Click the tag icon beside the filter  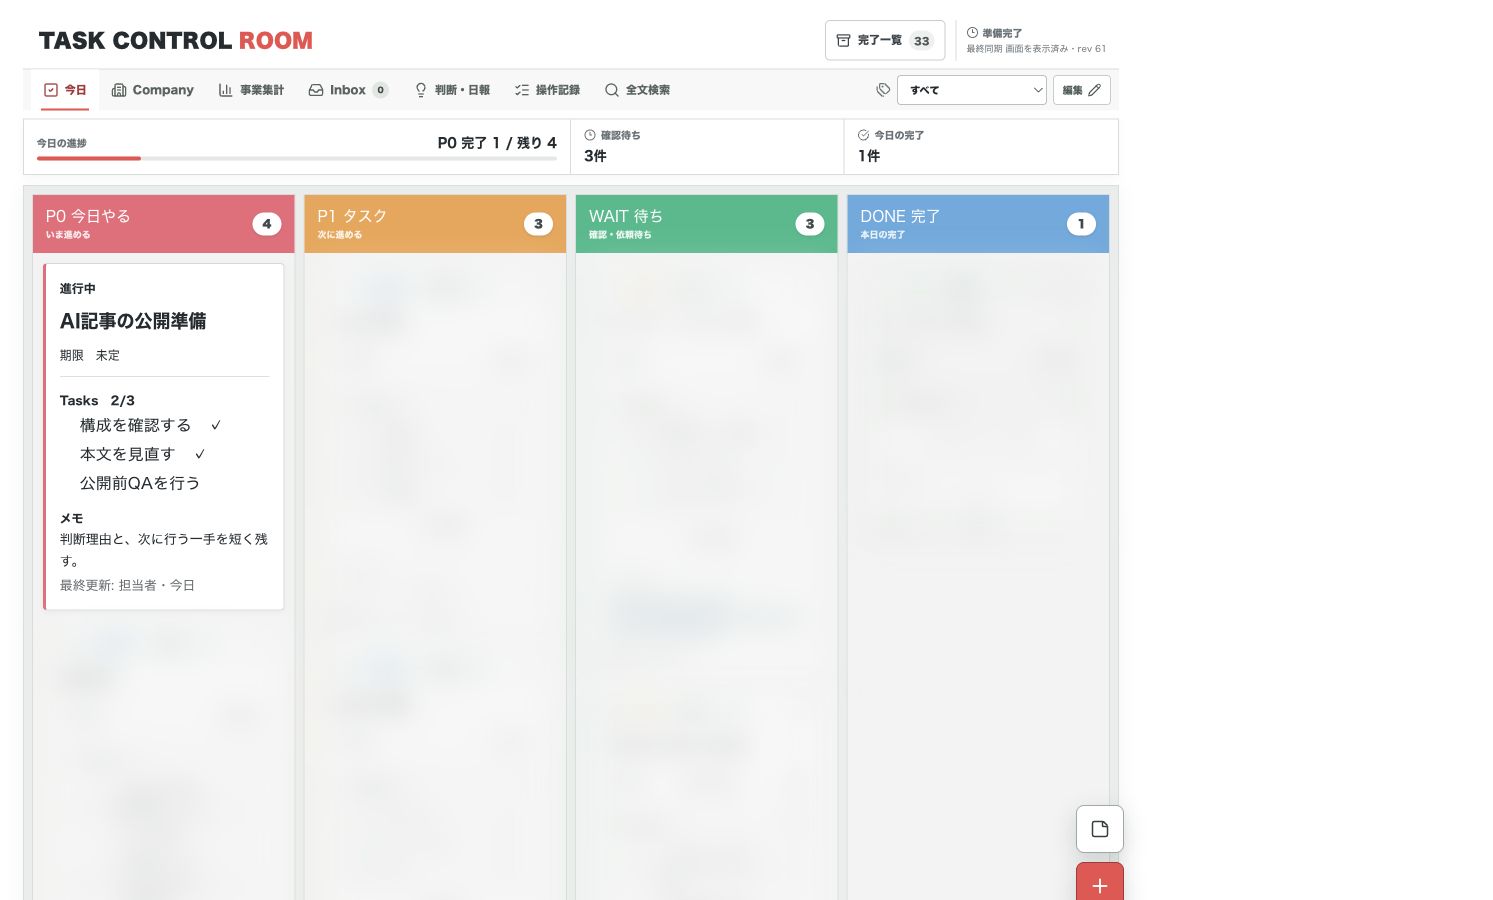click(x=883, y=90)
